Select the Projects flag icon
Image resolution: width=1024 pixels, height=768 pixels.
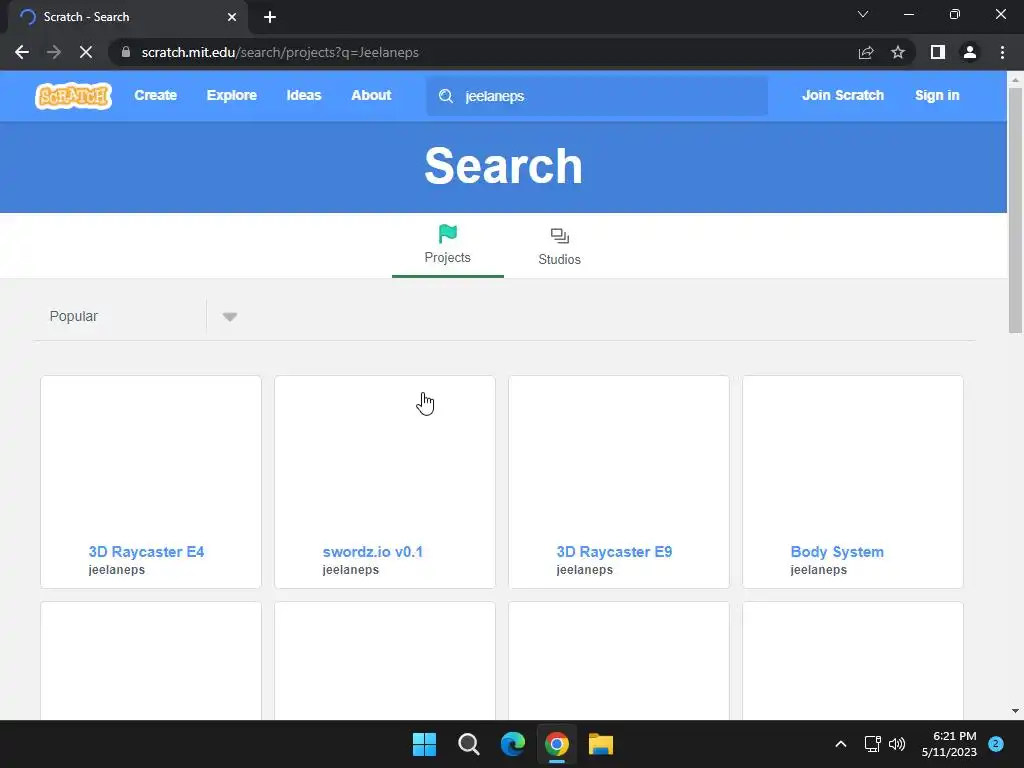click(448, 234)
